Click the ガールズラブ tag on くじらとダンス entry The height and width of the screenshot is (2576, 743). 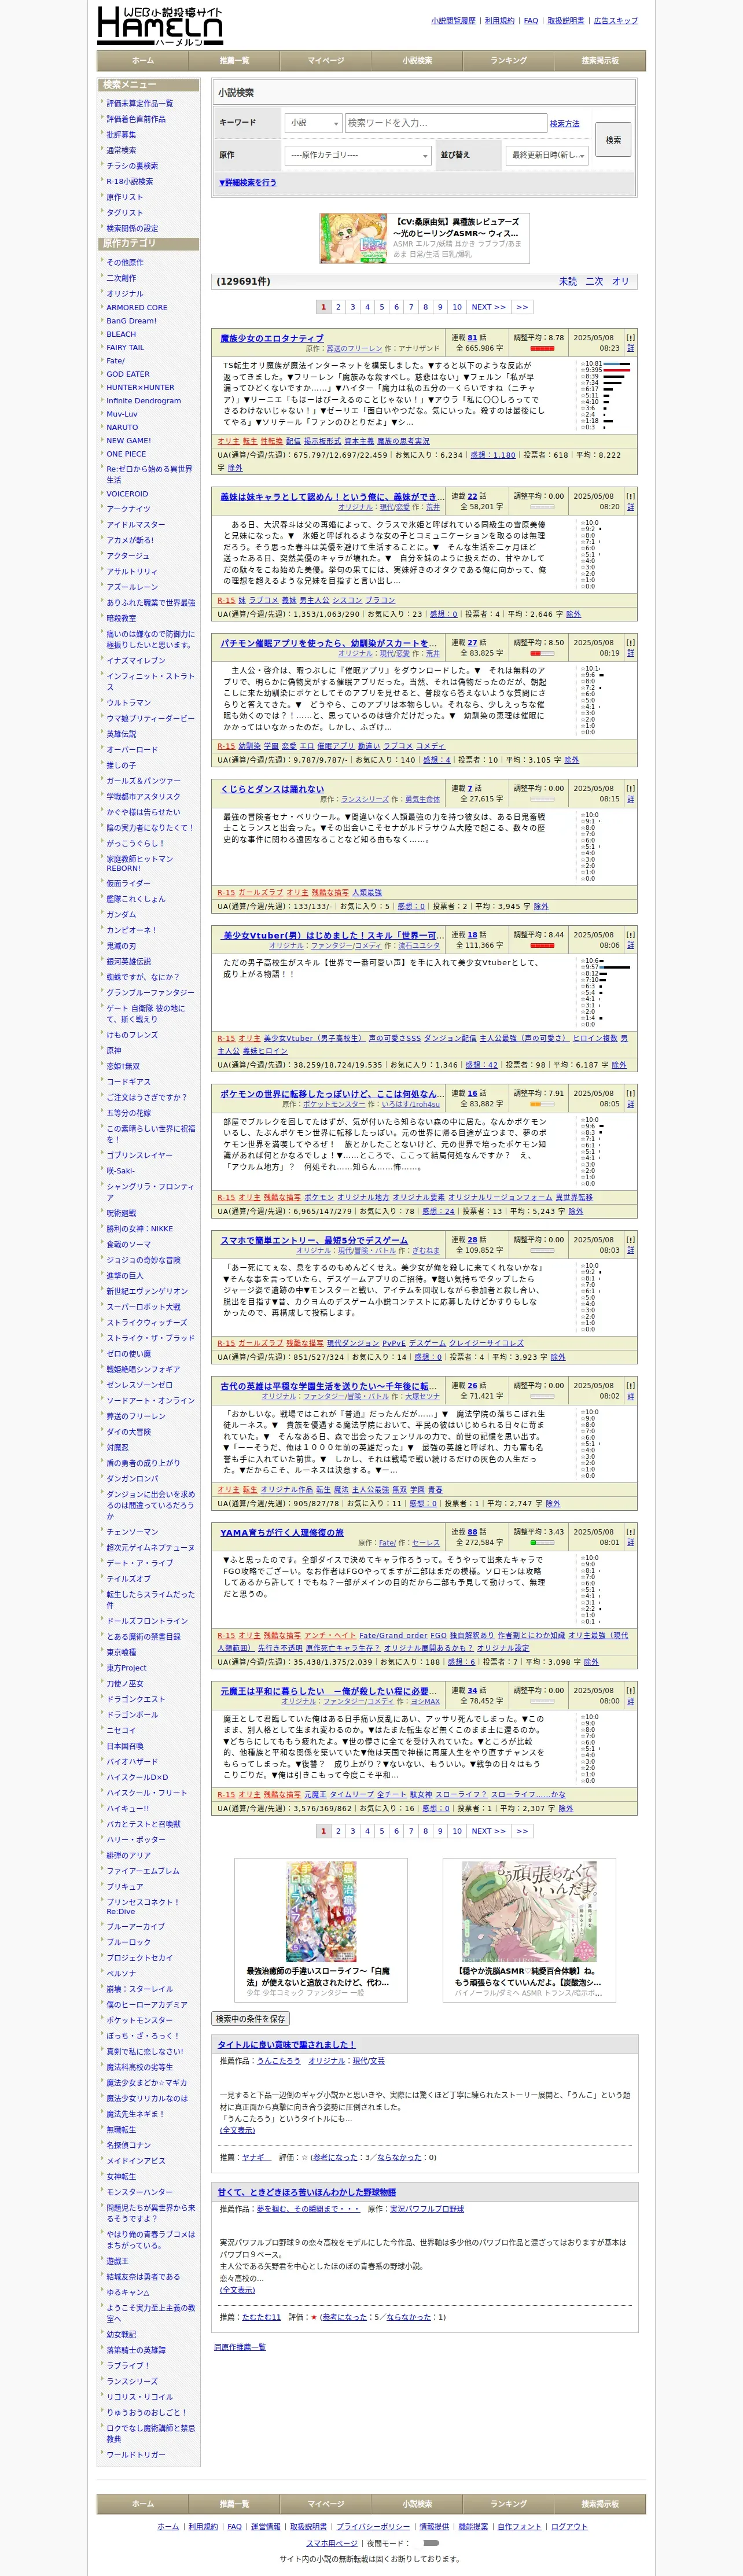(x=260, y=892)
